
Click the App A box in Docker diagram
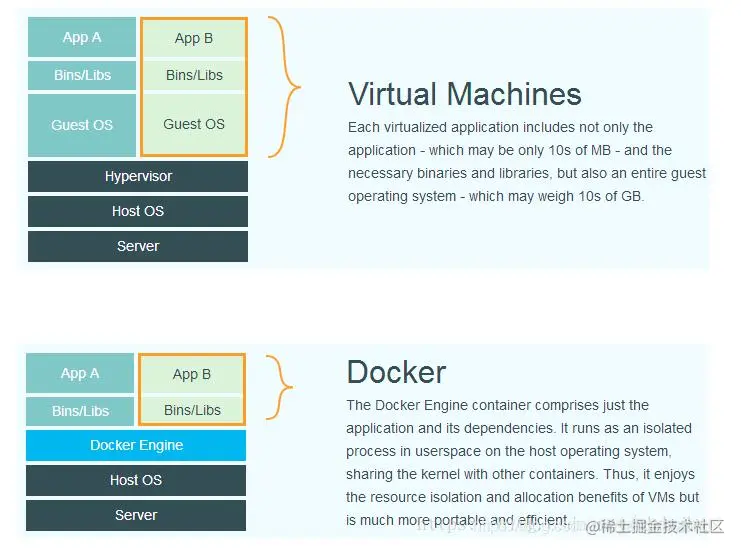(80, 373)
